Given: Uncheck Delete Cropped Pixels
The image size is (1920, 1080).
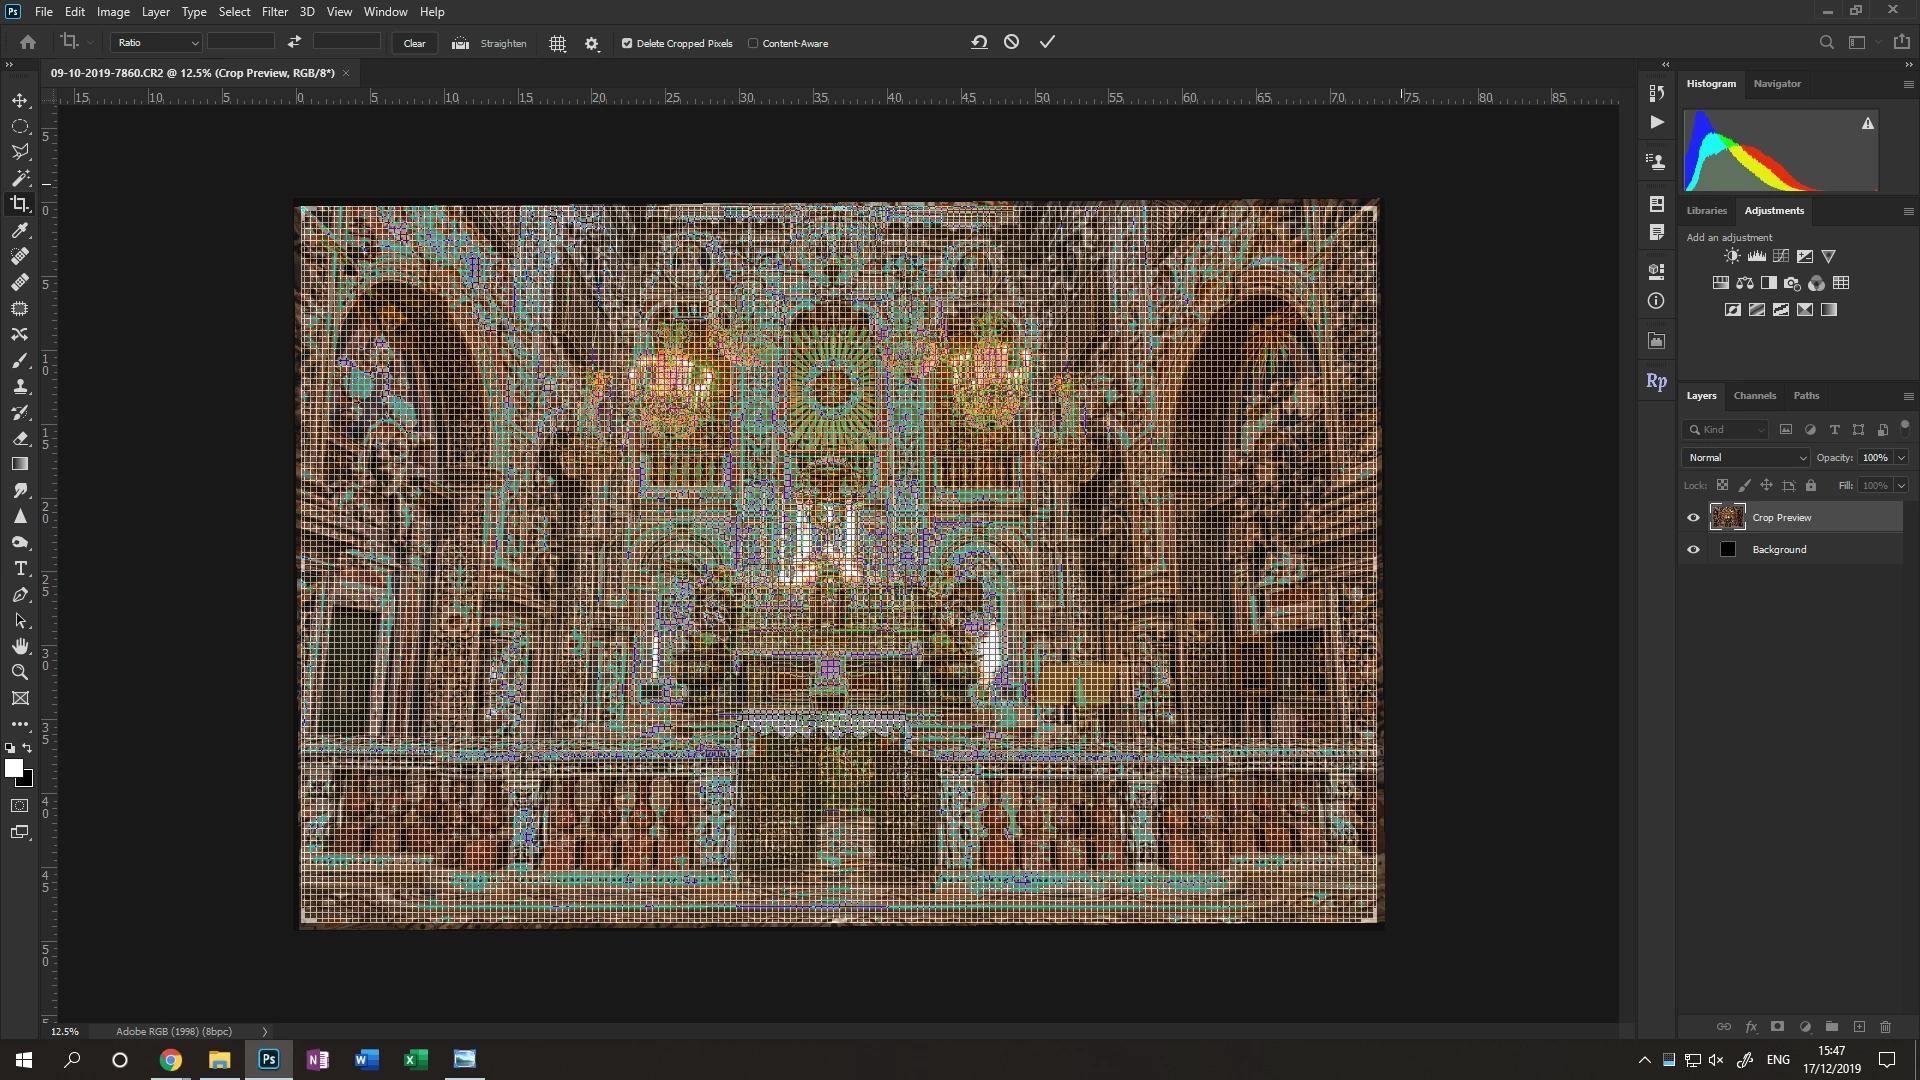Looking at the screenshot, I should [x=627, y=43].
